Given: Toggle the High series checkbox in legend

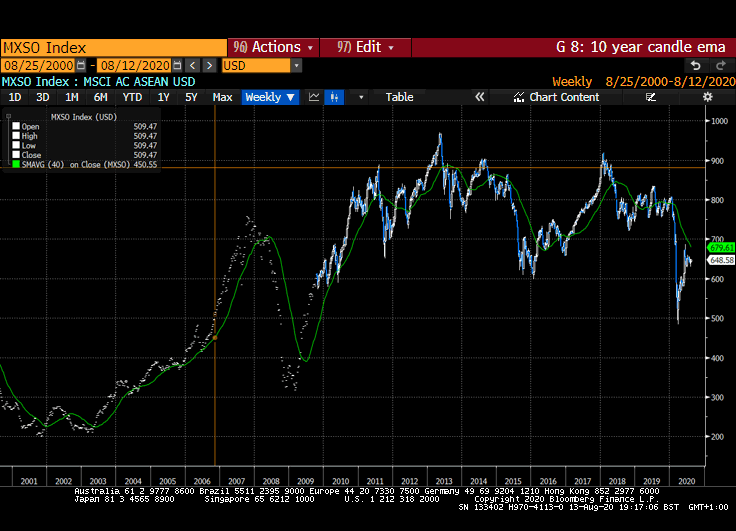Looking at the screenshot, I should click(x=15, y=136).
